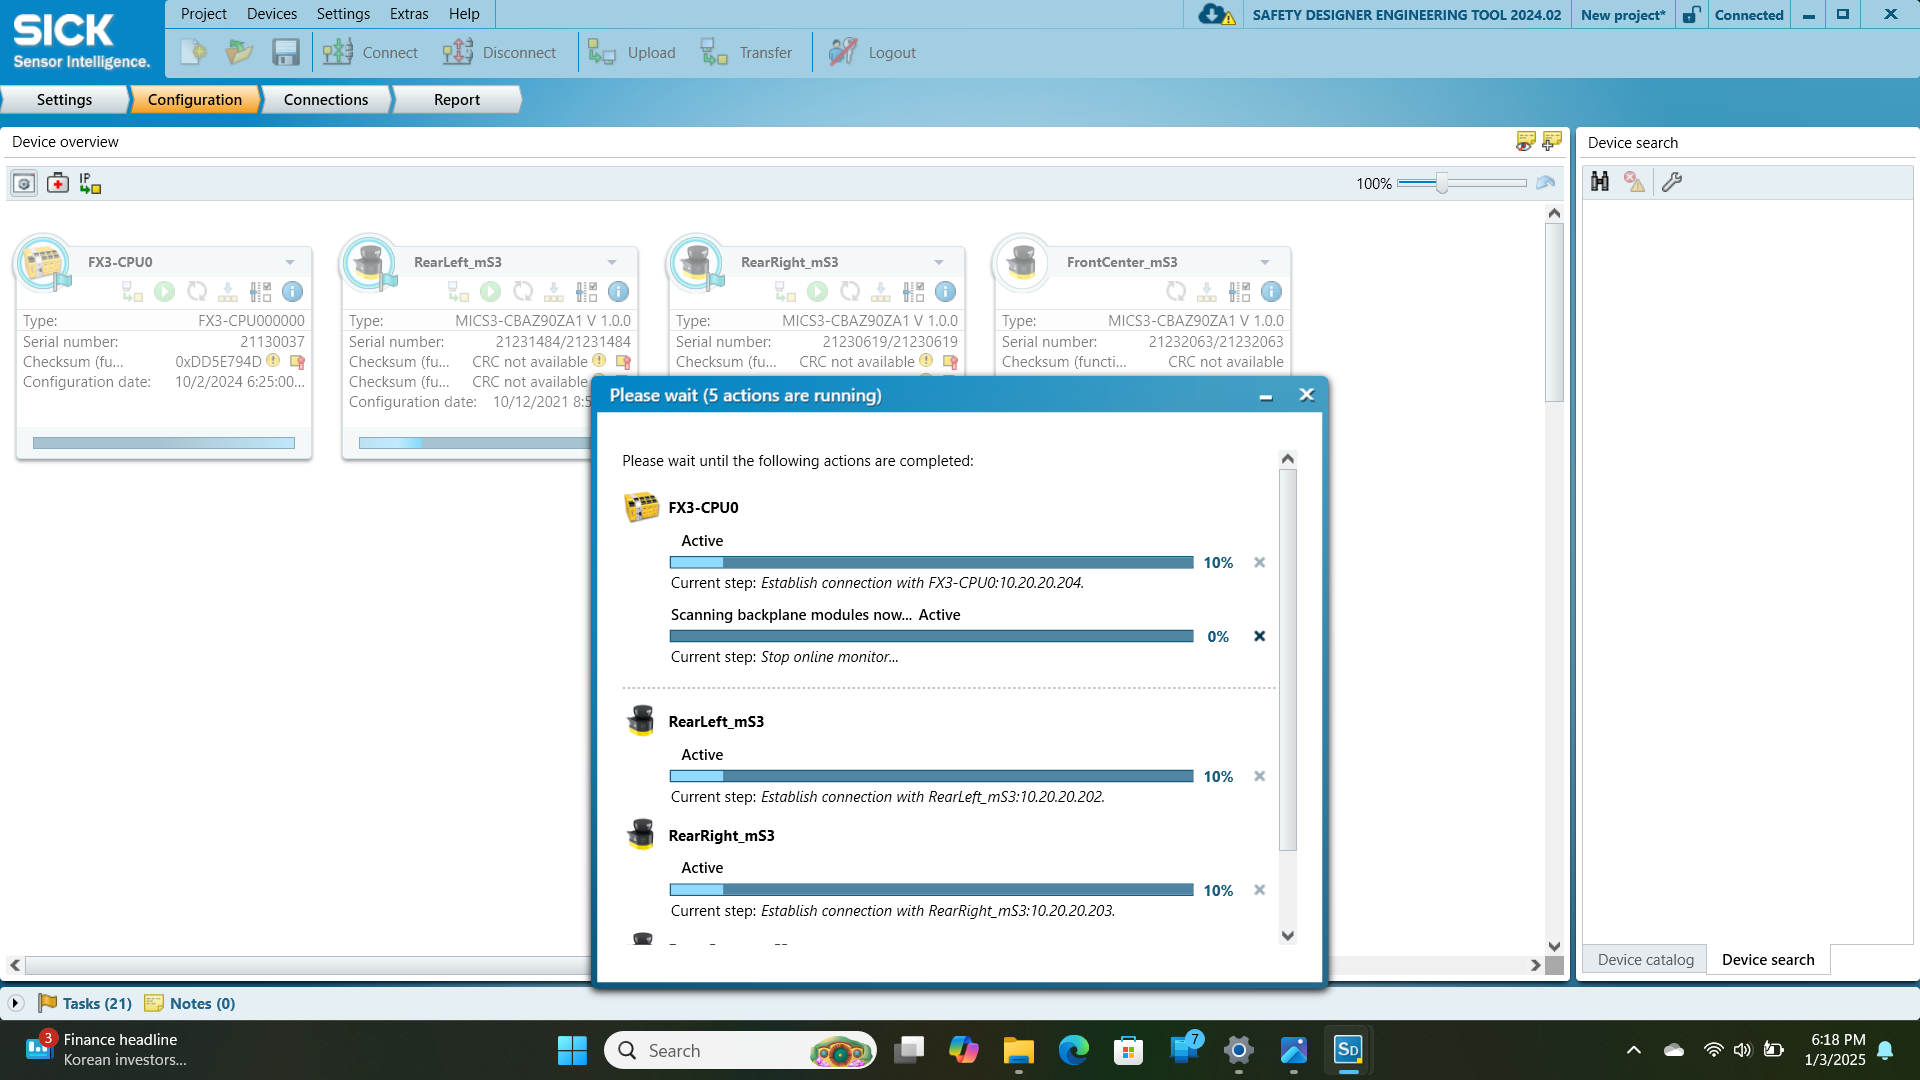Open the Device catalog tab
The image size is (1920, 1080).
pos(1645,959)
